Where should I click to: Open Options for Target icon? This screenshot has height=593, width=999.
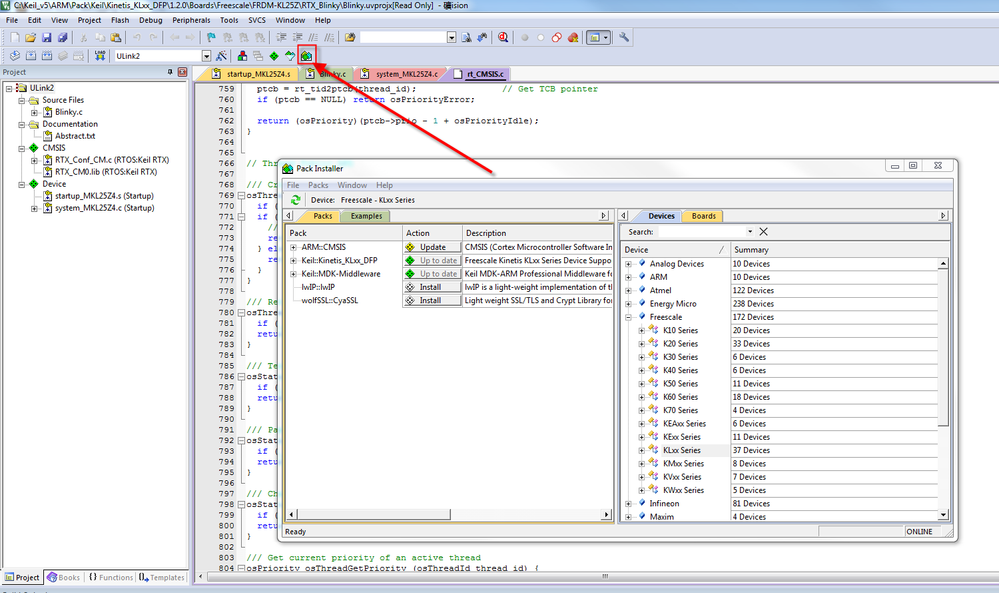(x=221, y=56)
